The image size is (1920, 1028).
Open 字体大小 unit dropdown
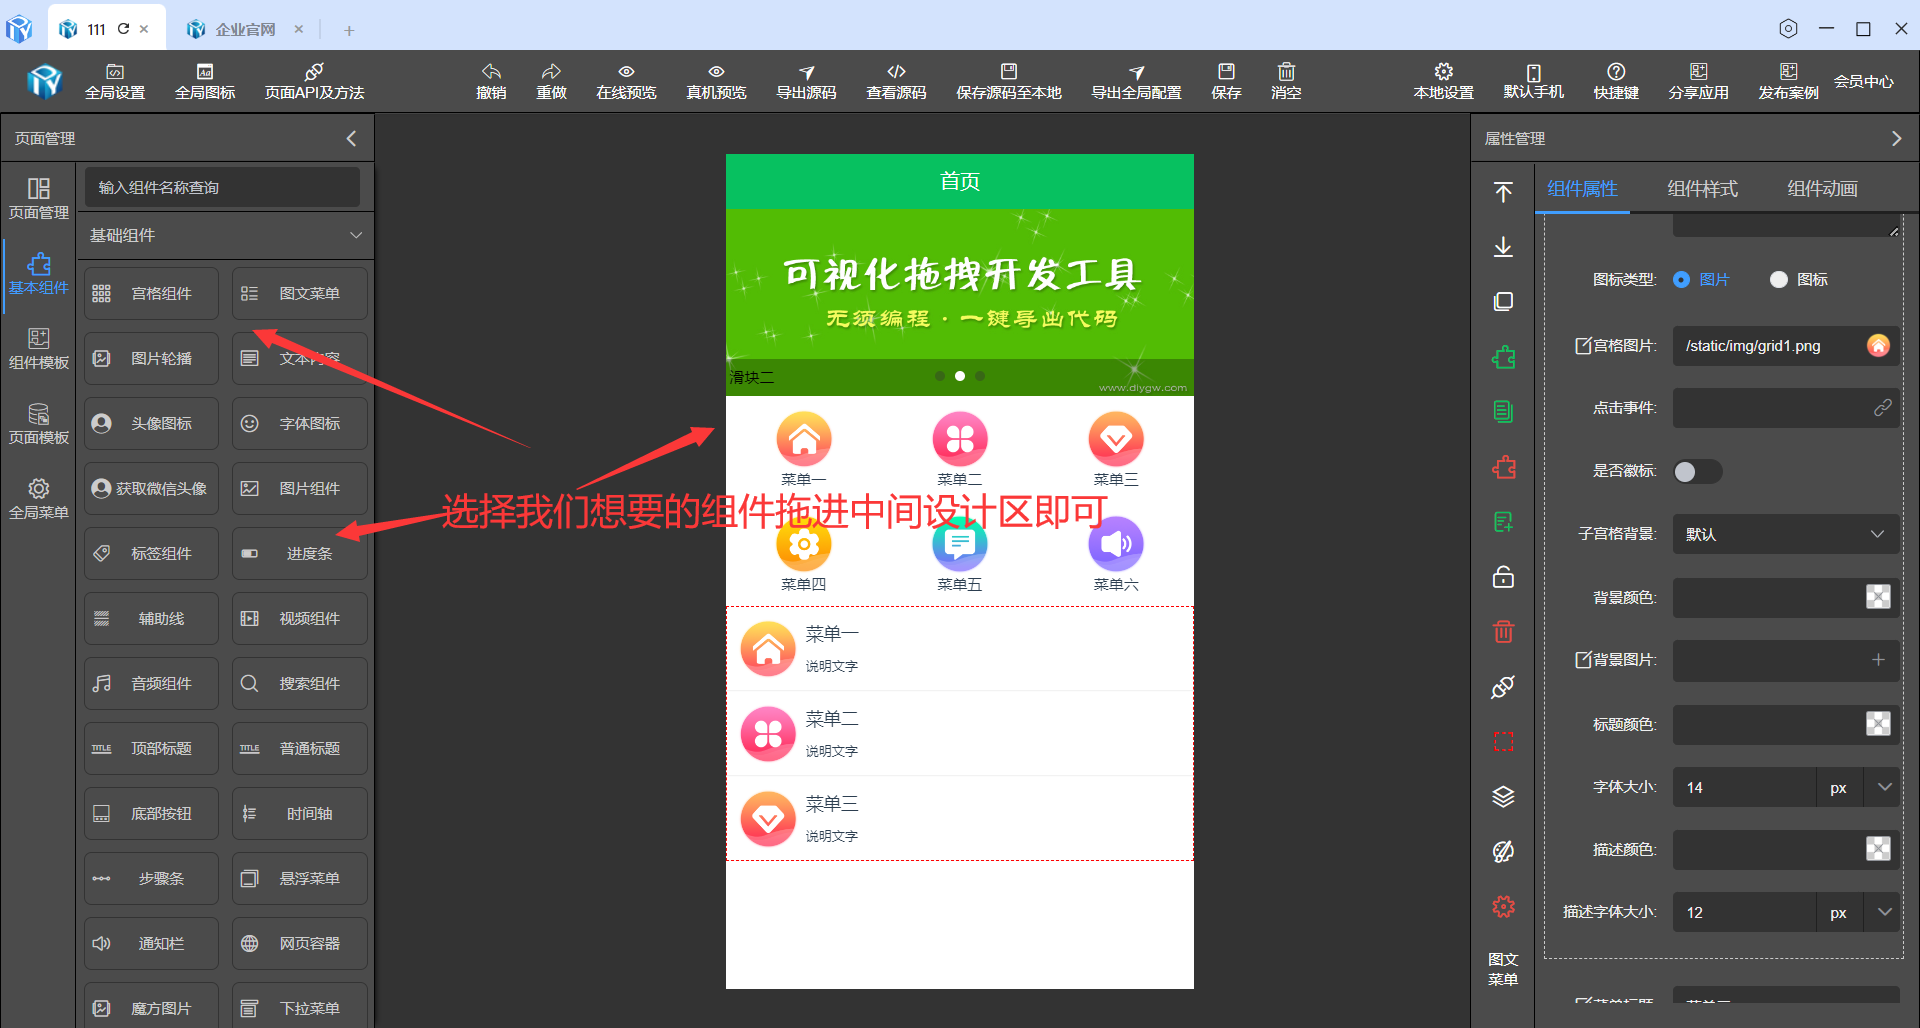[1885, 787]
